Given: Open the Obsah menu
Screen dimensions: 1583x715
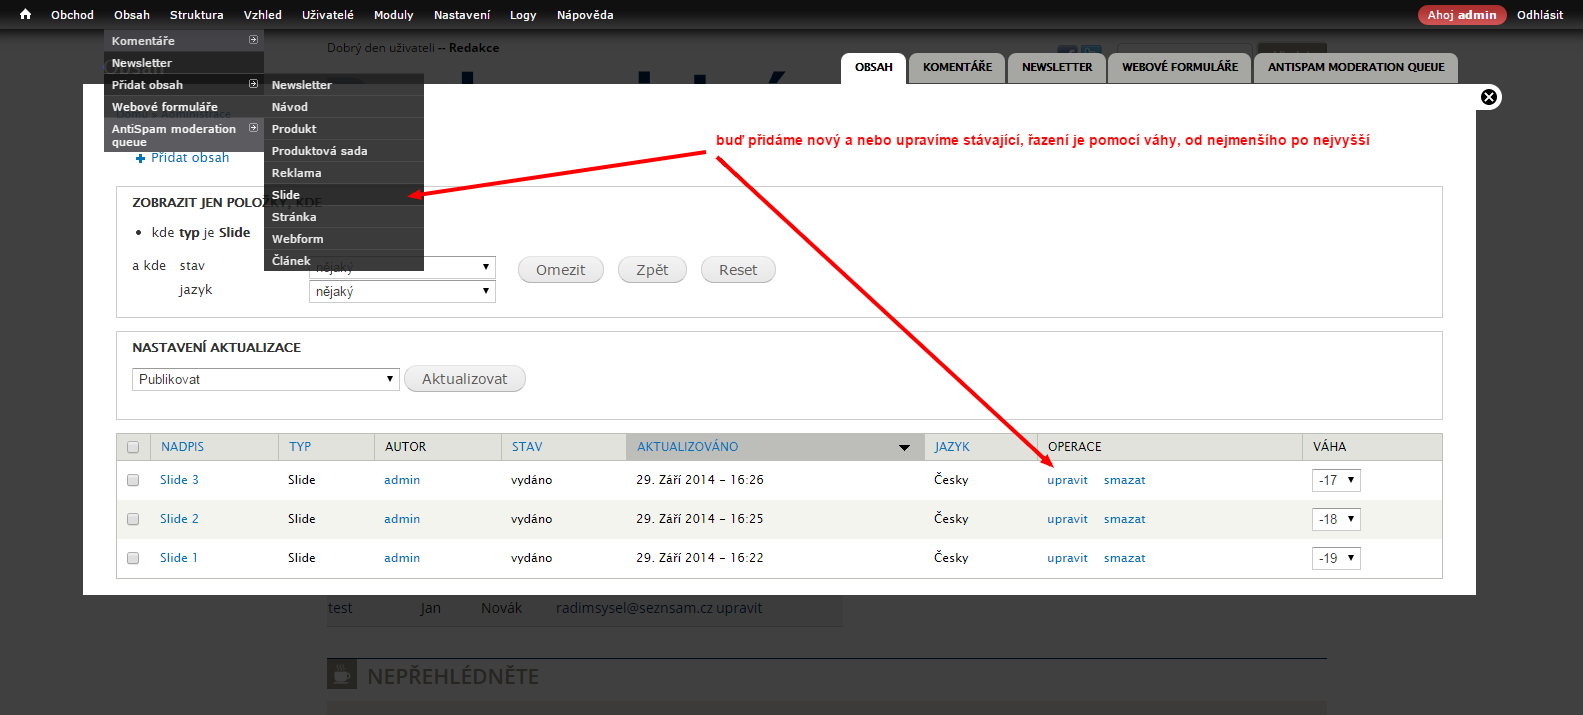Looking at the screenshot, I should point(132,15).
